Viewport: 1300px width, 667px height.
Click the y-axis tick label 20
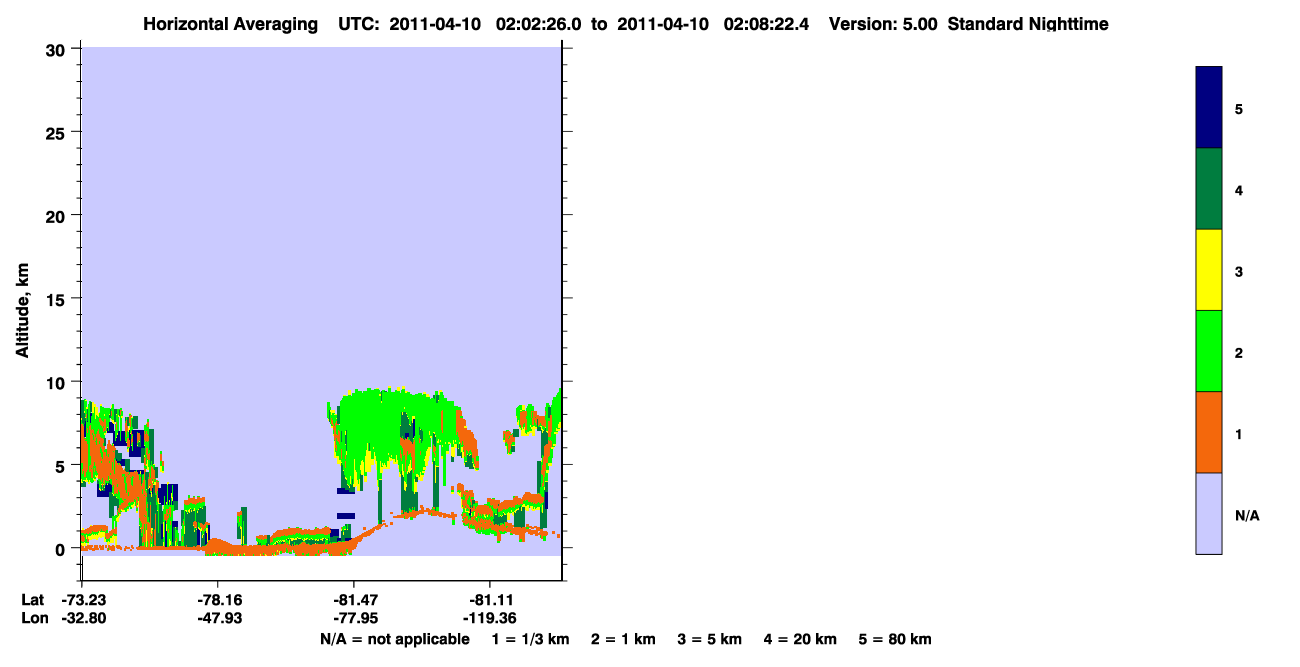point(58,215)
